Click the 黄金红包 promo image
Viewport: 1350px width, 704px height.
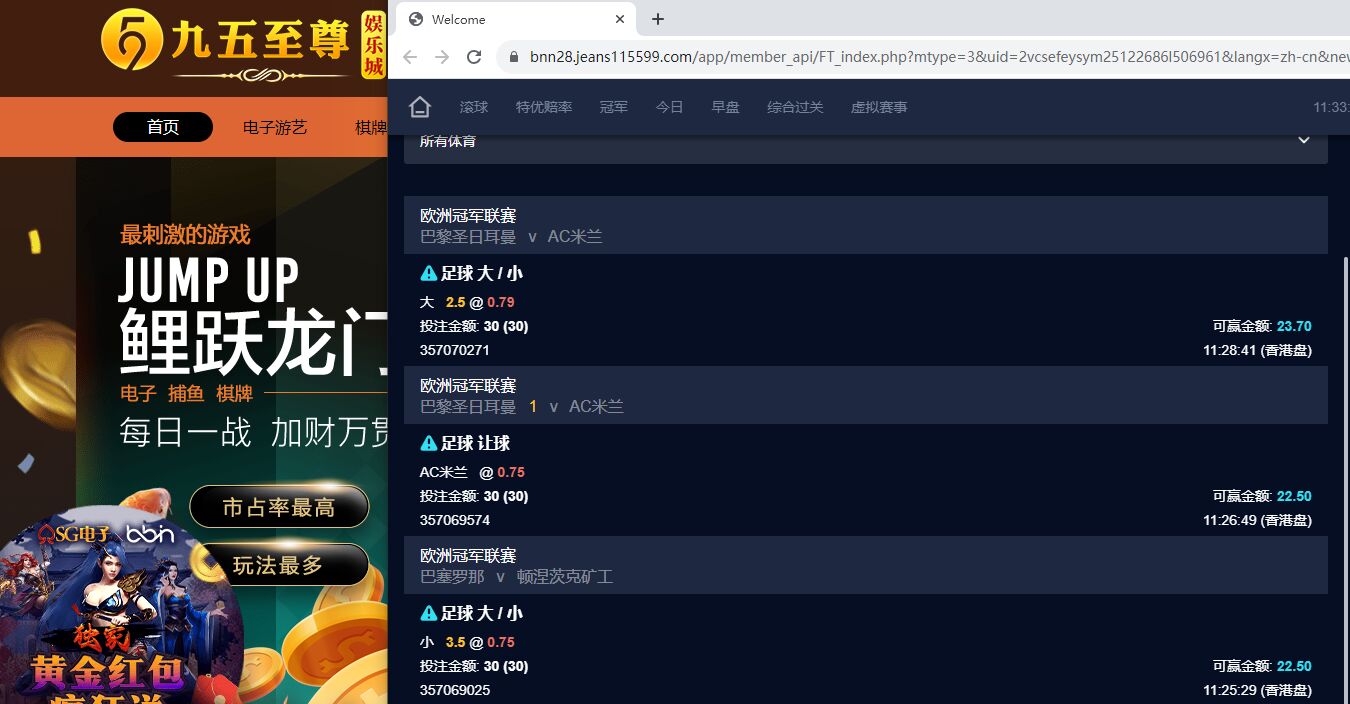108,673
